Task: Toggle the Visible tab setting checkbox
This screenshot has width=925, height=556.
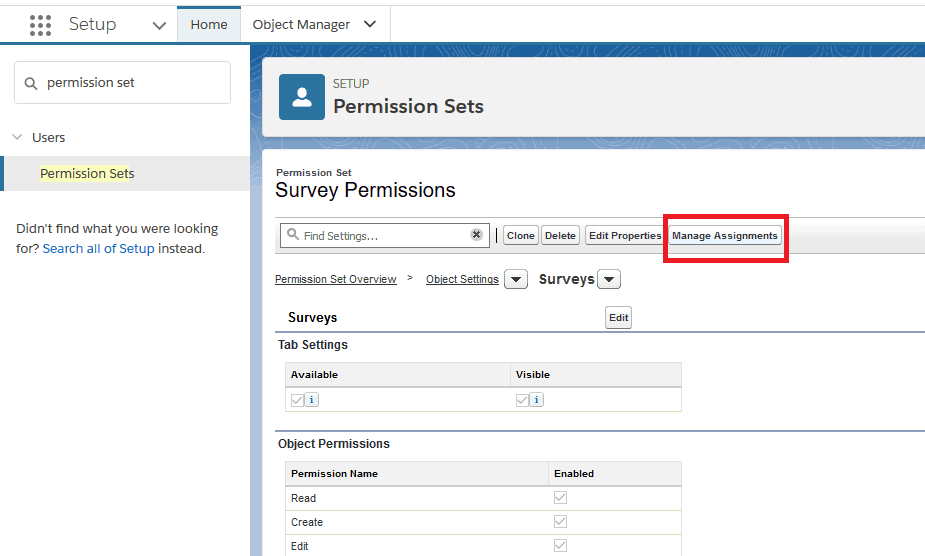Action: 522,400
